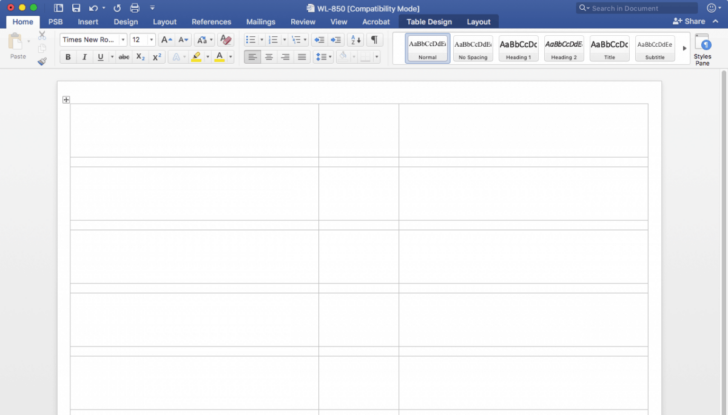728x415 pixels.
Task: Apply the Heading 2 style
Action: [x=564, y=48]
